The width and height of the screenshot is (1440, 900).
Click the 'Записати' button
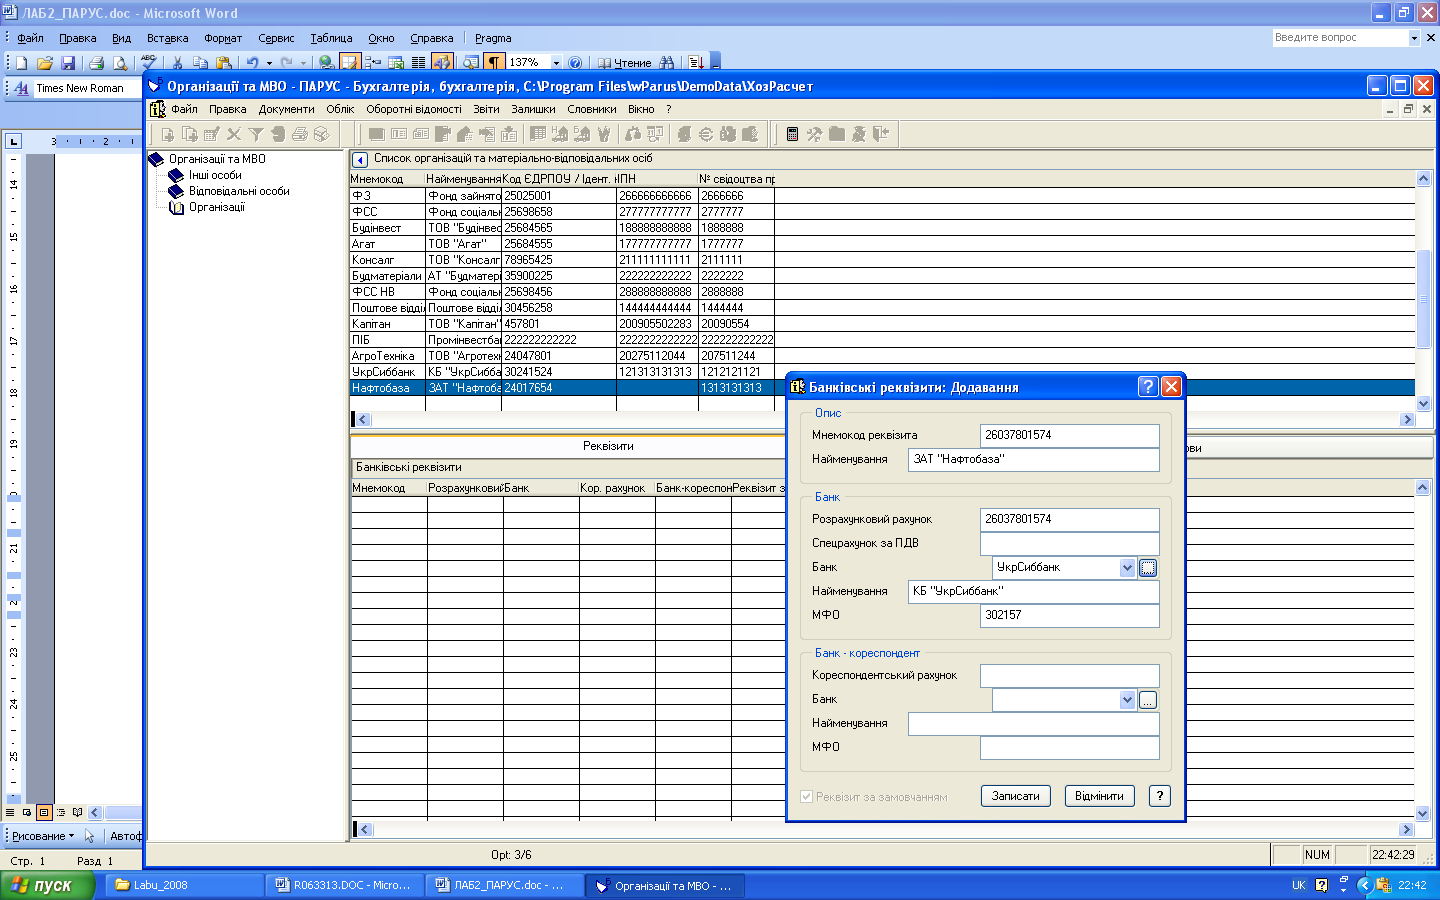[1015, 796]
